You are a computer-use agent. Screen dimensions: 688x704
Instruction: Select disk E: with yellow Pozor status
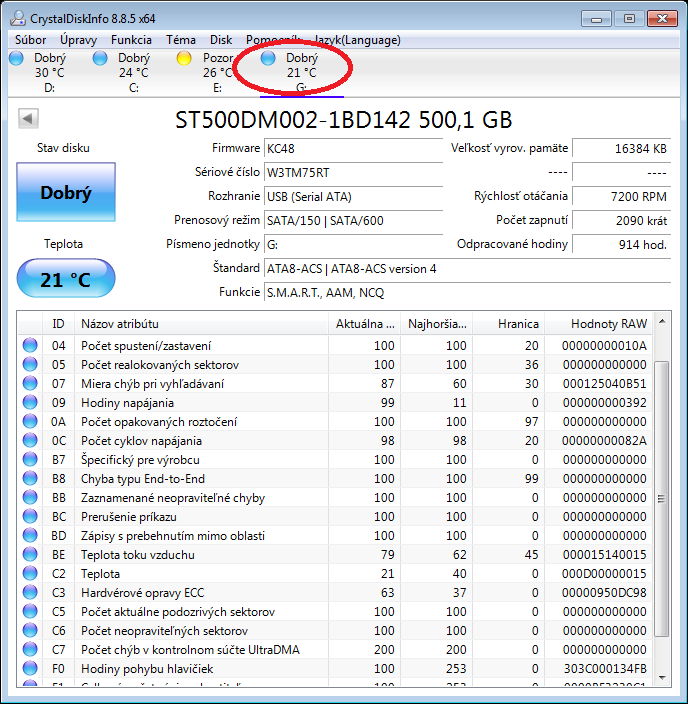[206, 72]
